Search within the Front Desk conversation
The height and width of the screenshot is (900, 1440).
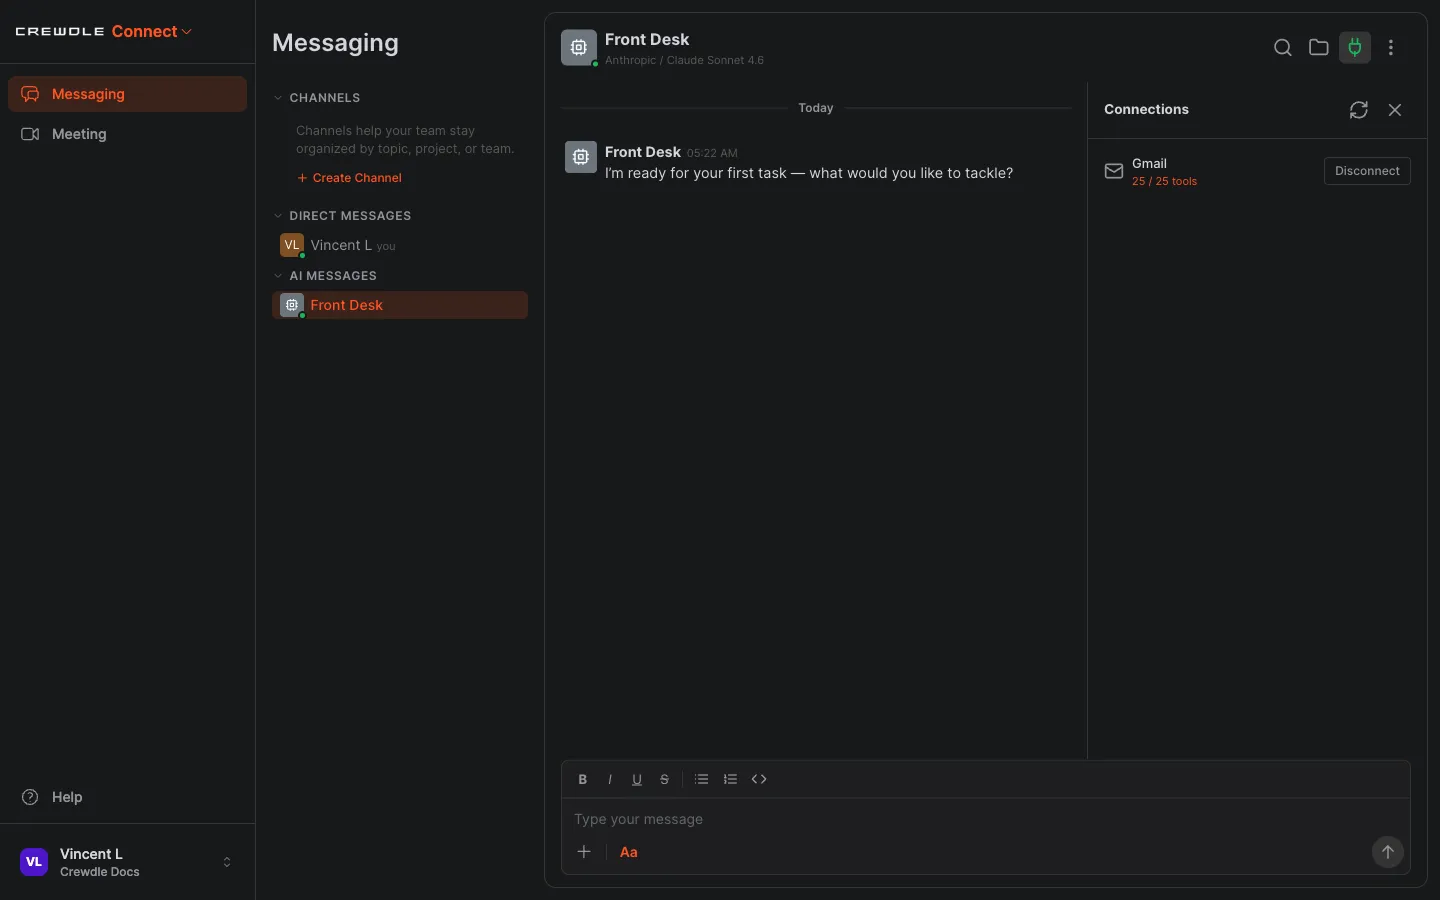click(x=1283, y=47)
